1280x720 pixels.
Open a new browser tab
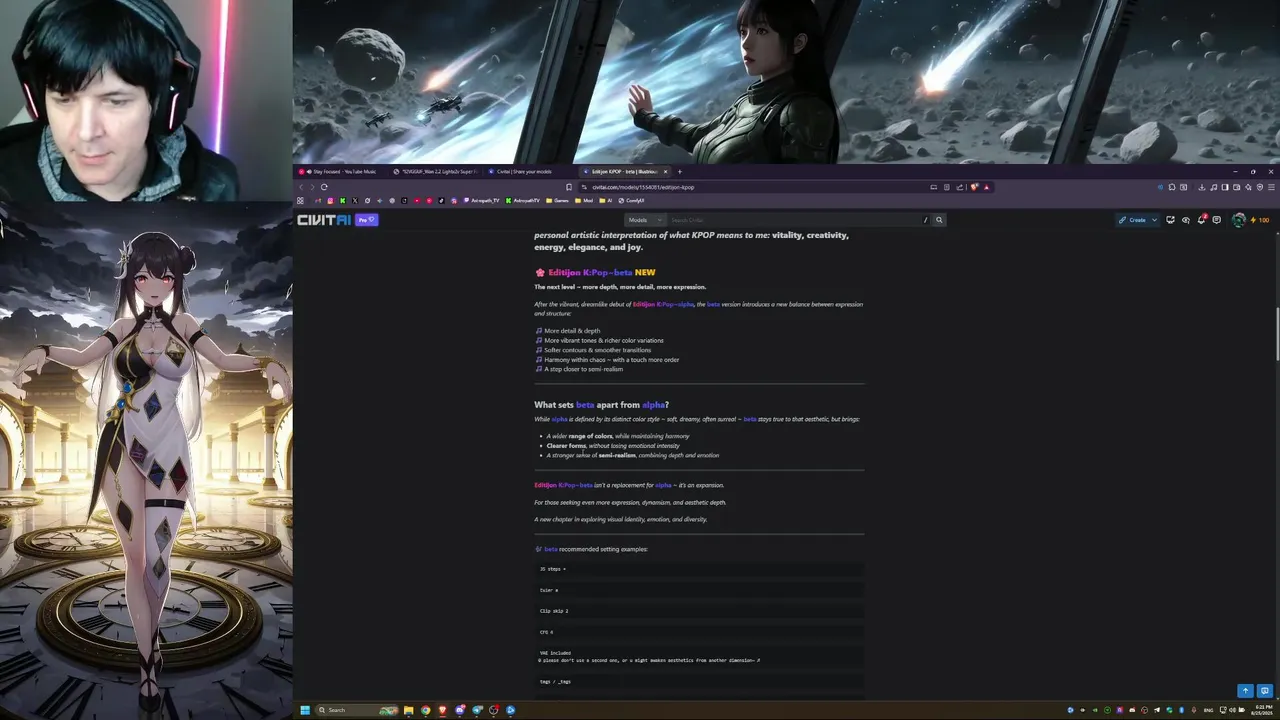point(680,171)
